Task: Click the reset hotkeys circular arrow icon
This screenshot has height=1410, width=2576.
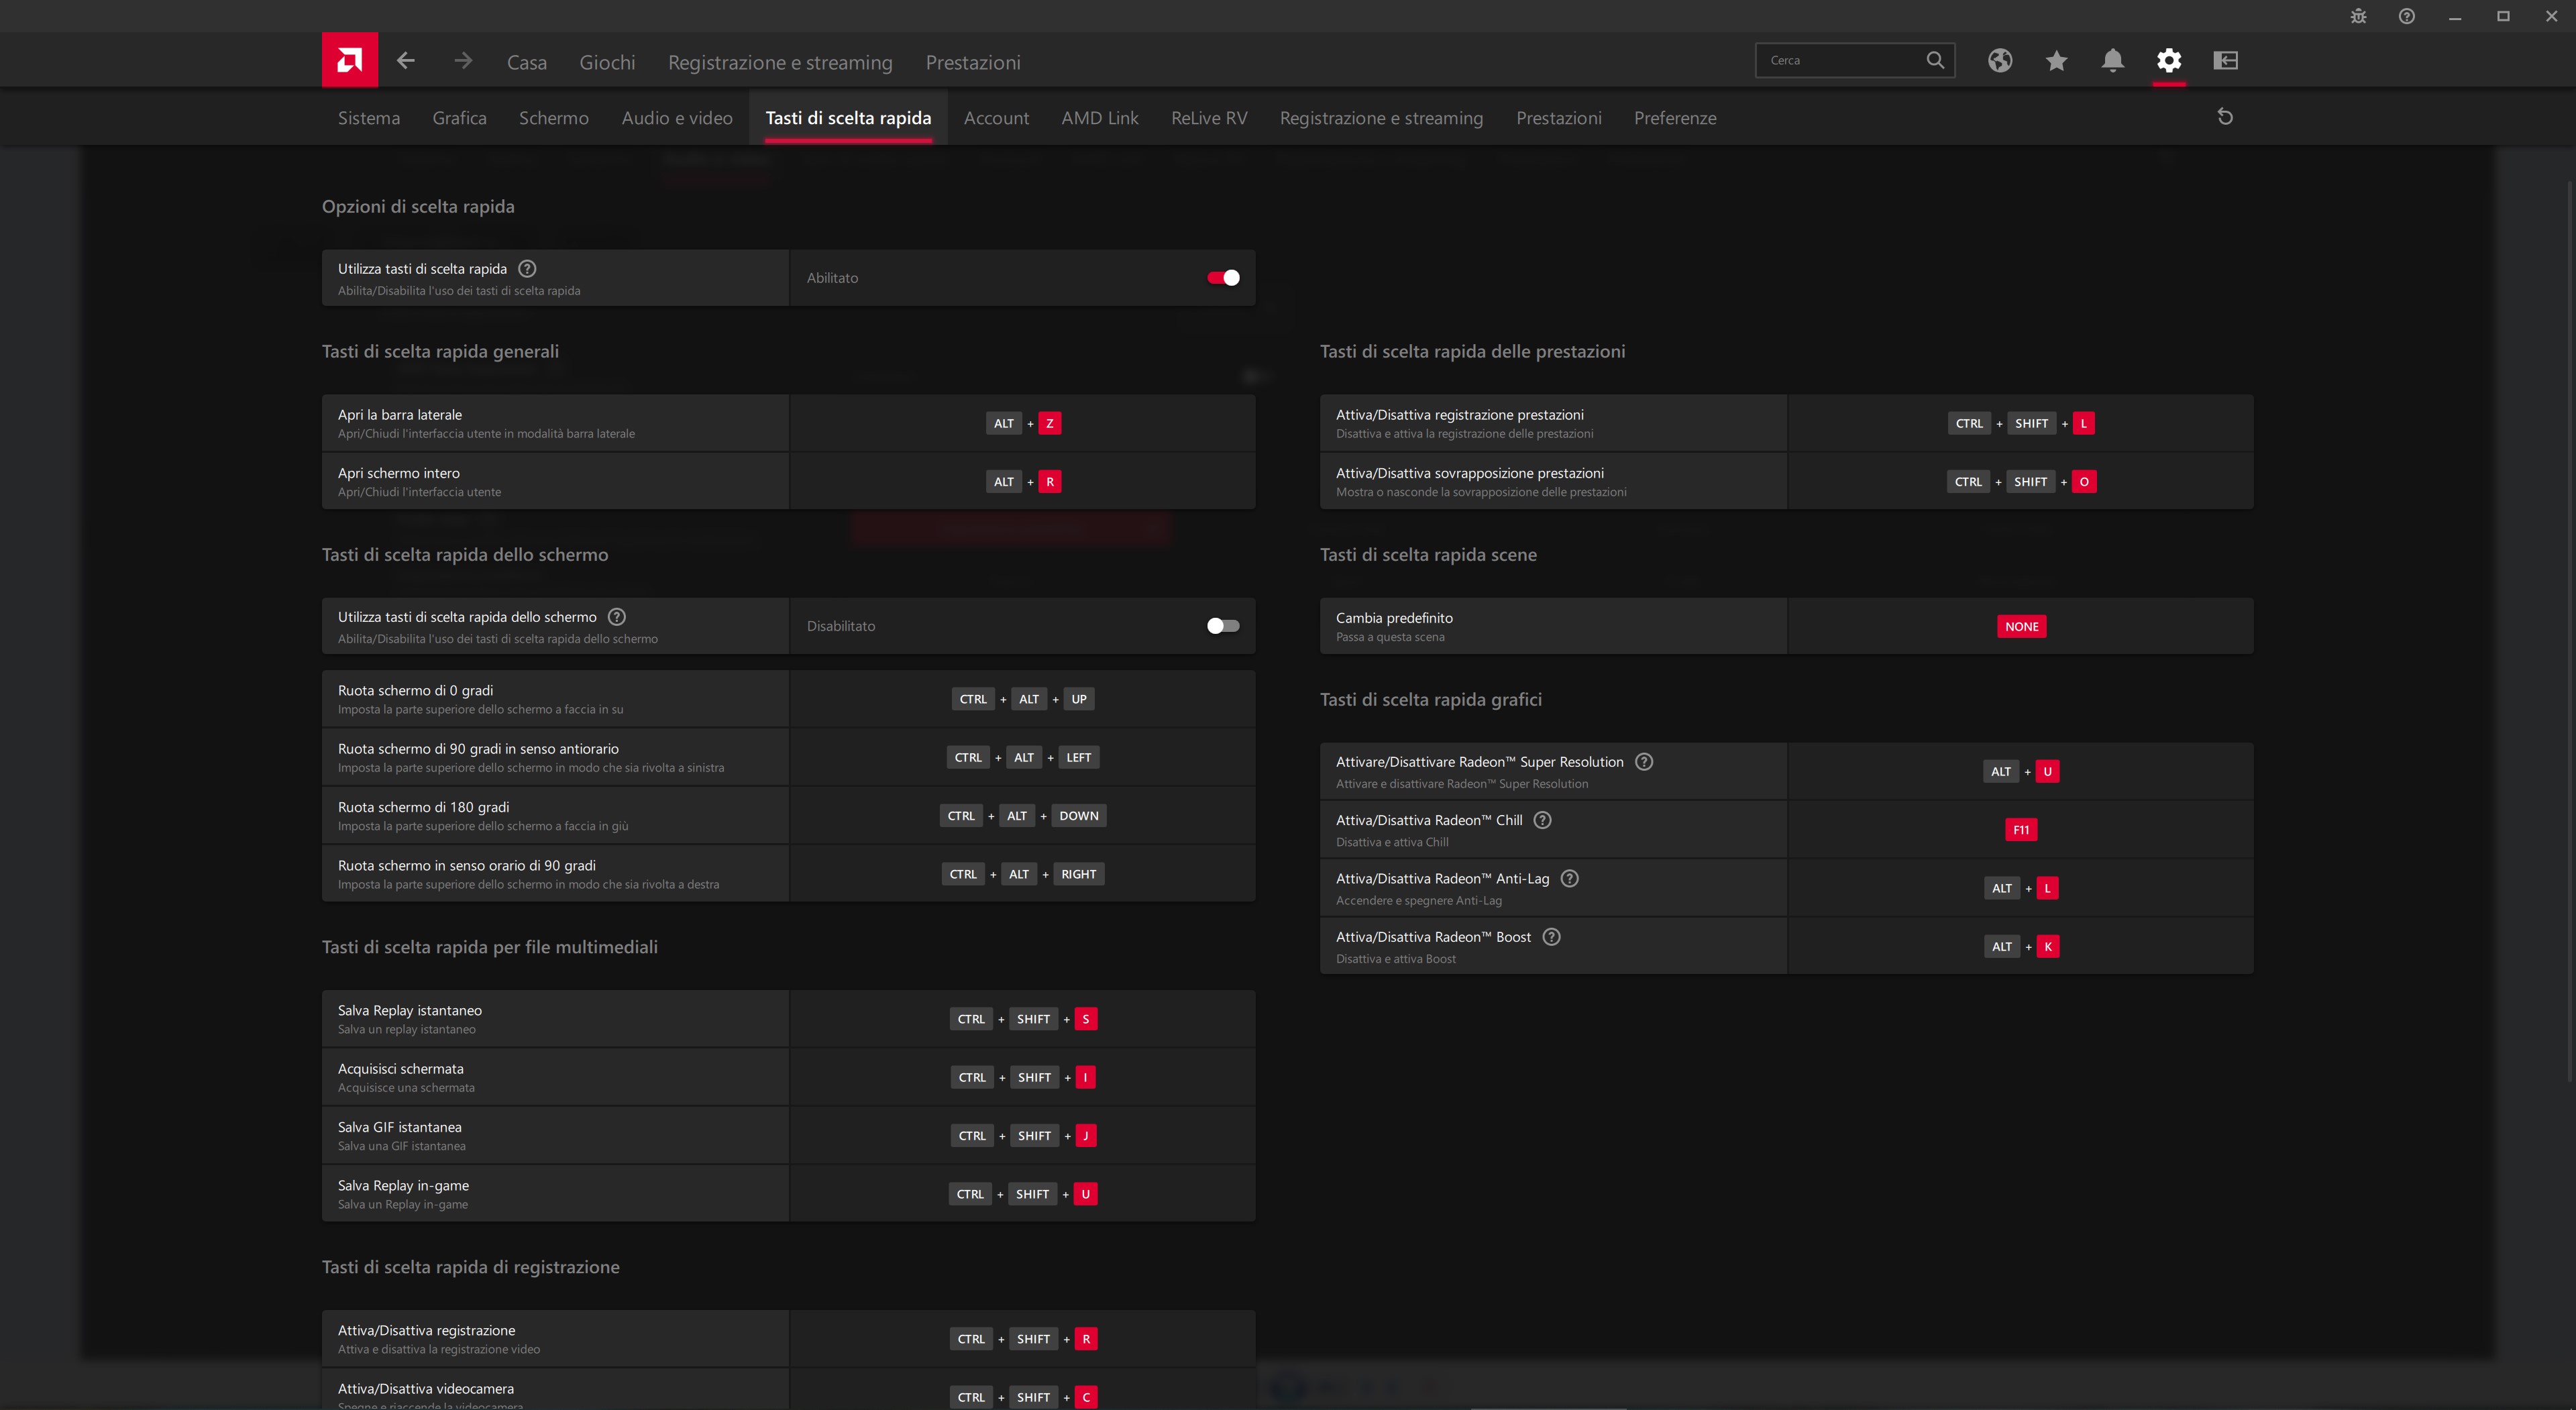Action: 2225,117
